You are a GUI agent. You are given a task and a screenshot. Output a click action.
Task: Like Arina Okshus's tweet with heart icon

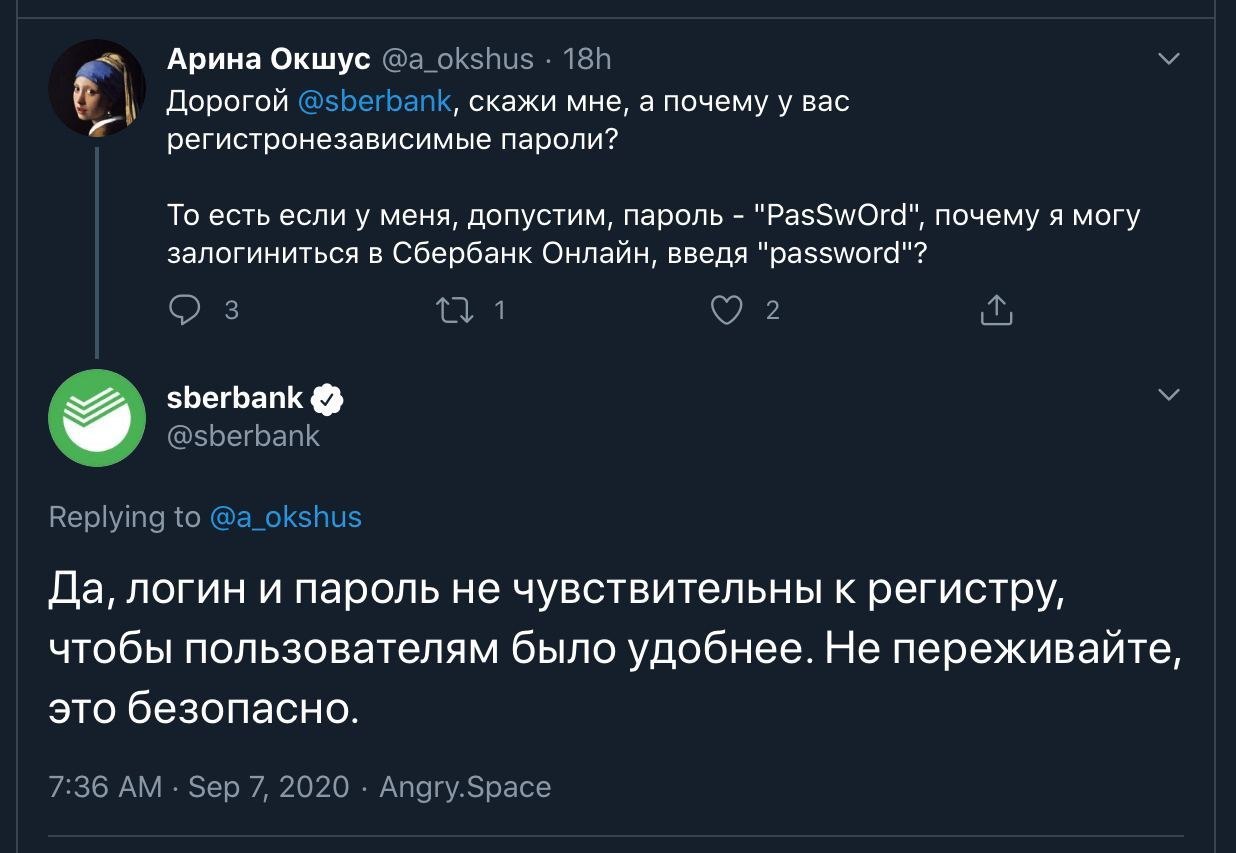pyautogui.click(x=726, y=311)
